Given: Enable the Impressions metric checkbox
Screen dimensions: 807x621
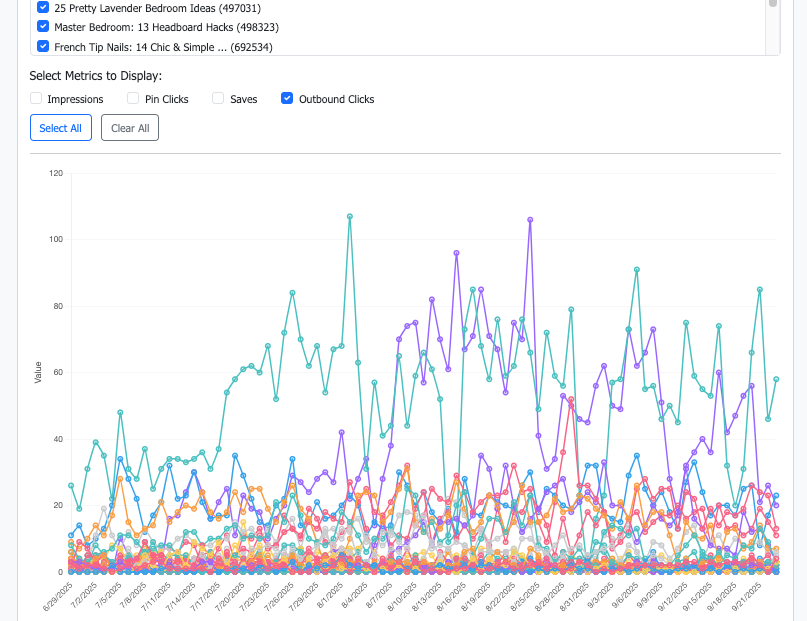Looking at the screenshot, I should click(36, 98).
